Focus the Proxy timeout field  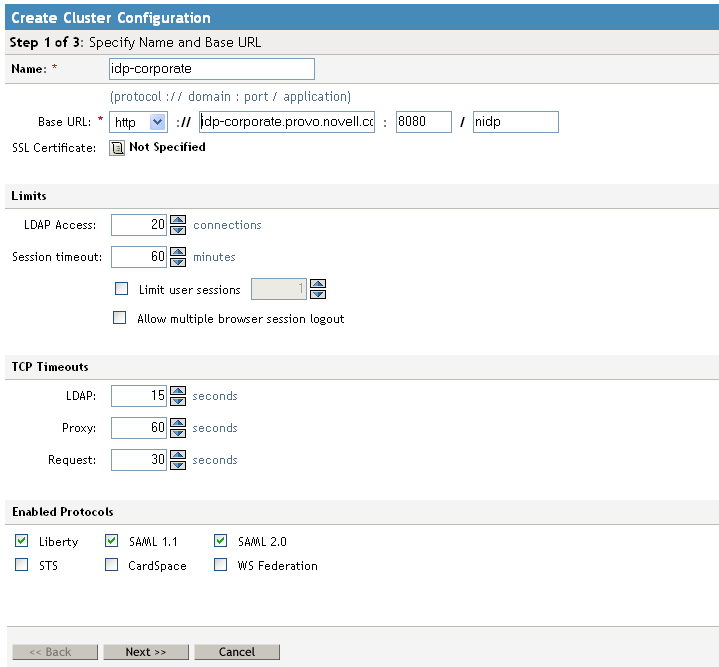pyautogui.click(x=139, y=428)
